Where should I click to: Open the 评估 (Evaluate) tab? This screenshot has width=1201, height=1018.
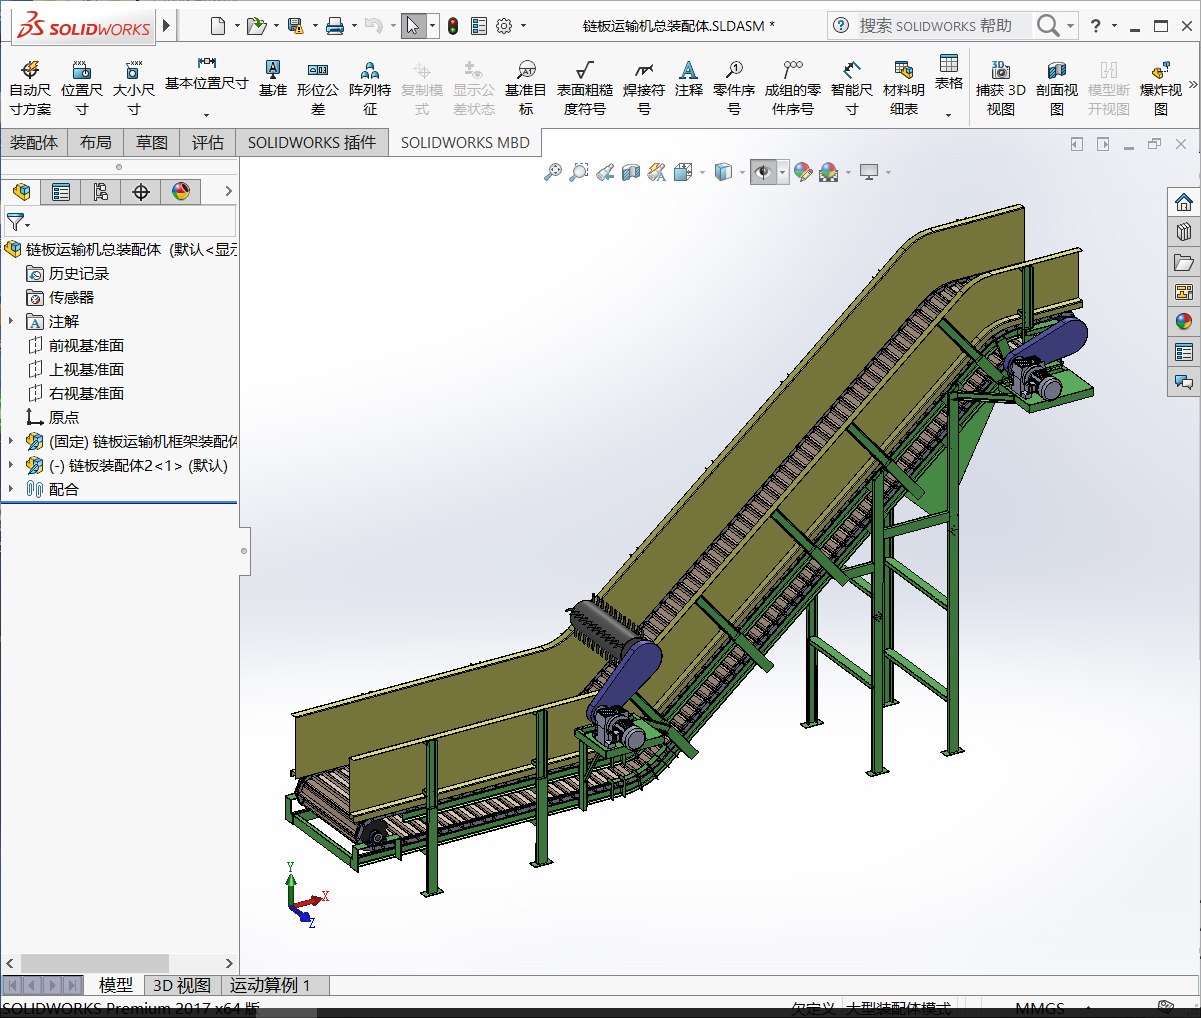[x=208, y=142]
